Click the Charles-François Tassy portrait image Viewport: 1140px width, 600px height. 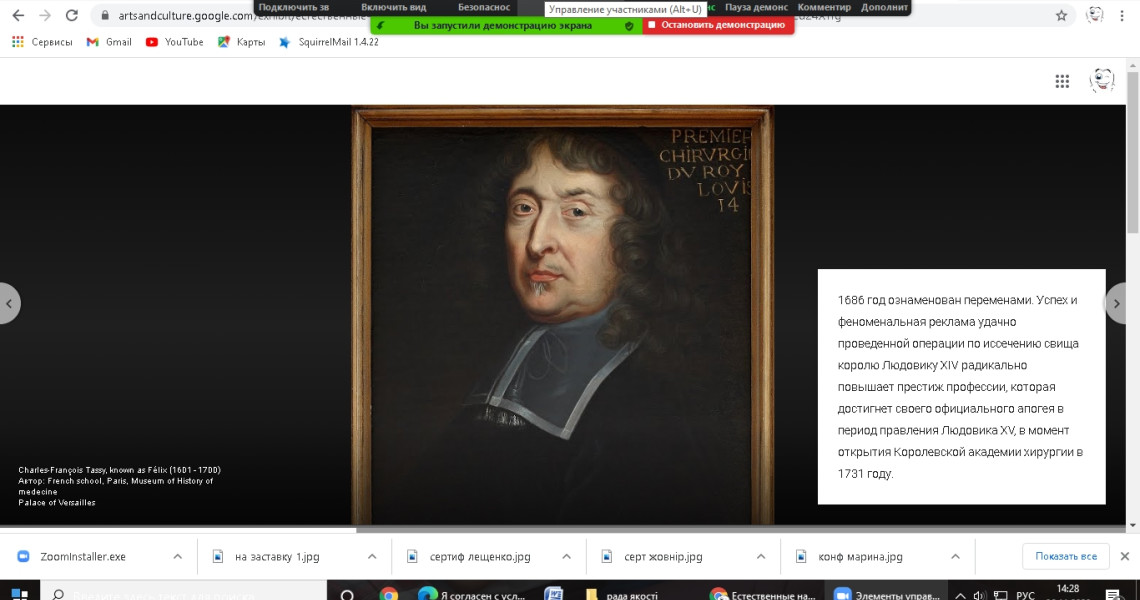pos(562,314)
